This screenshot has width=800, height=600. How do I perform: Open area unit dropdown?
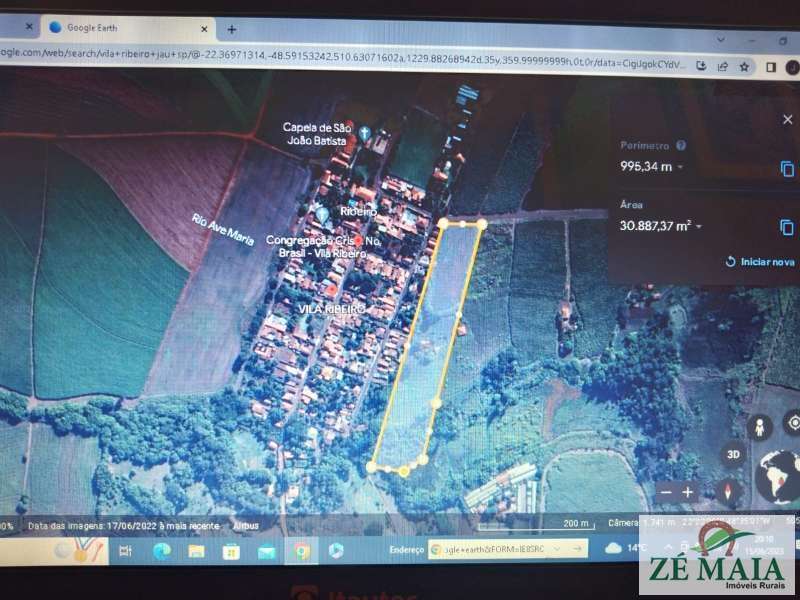(x=698, y=227)
